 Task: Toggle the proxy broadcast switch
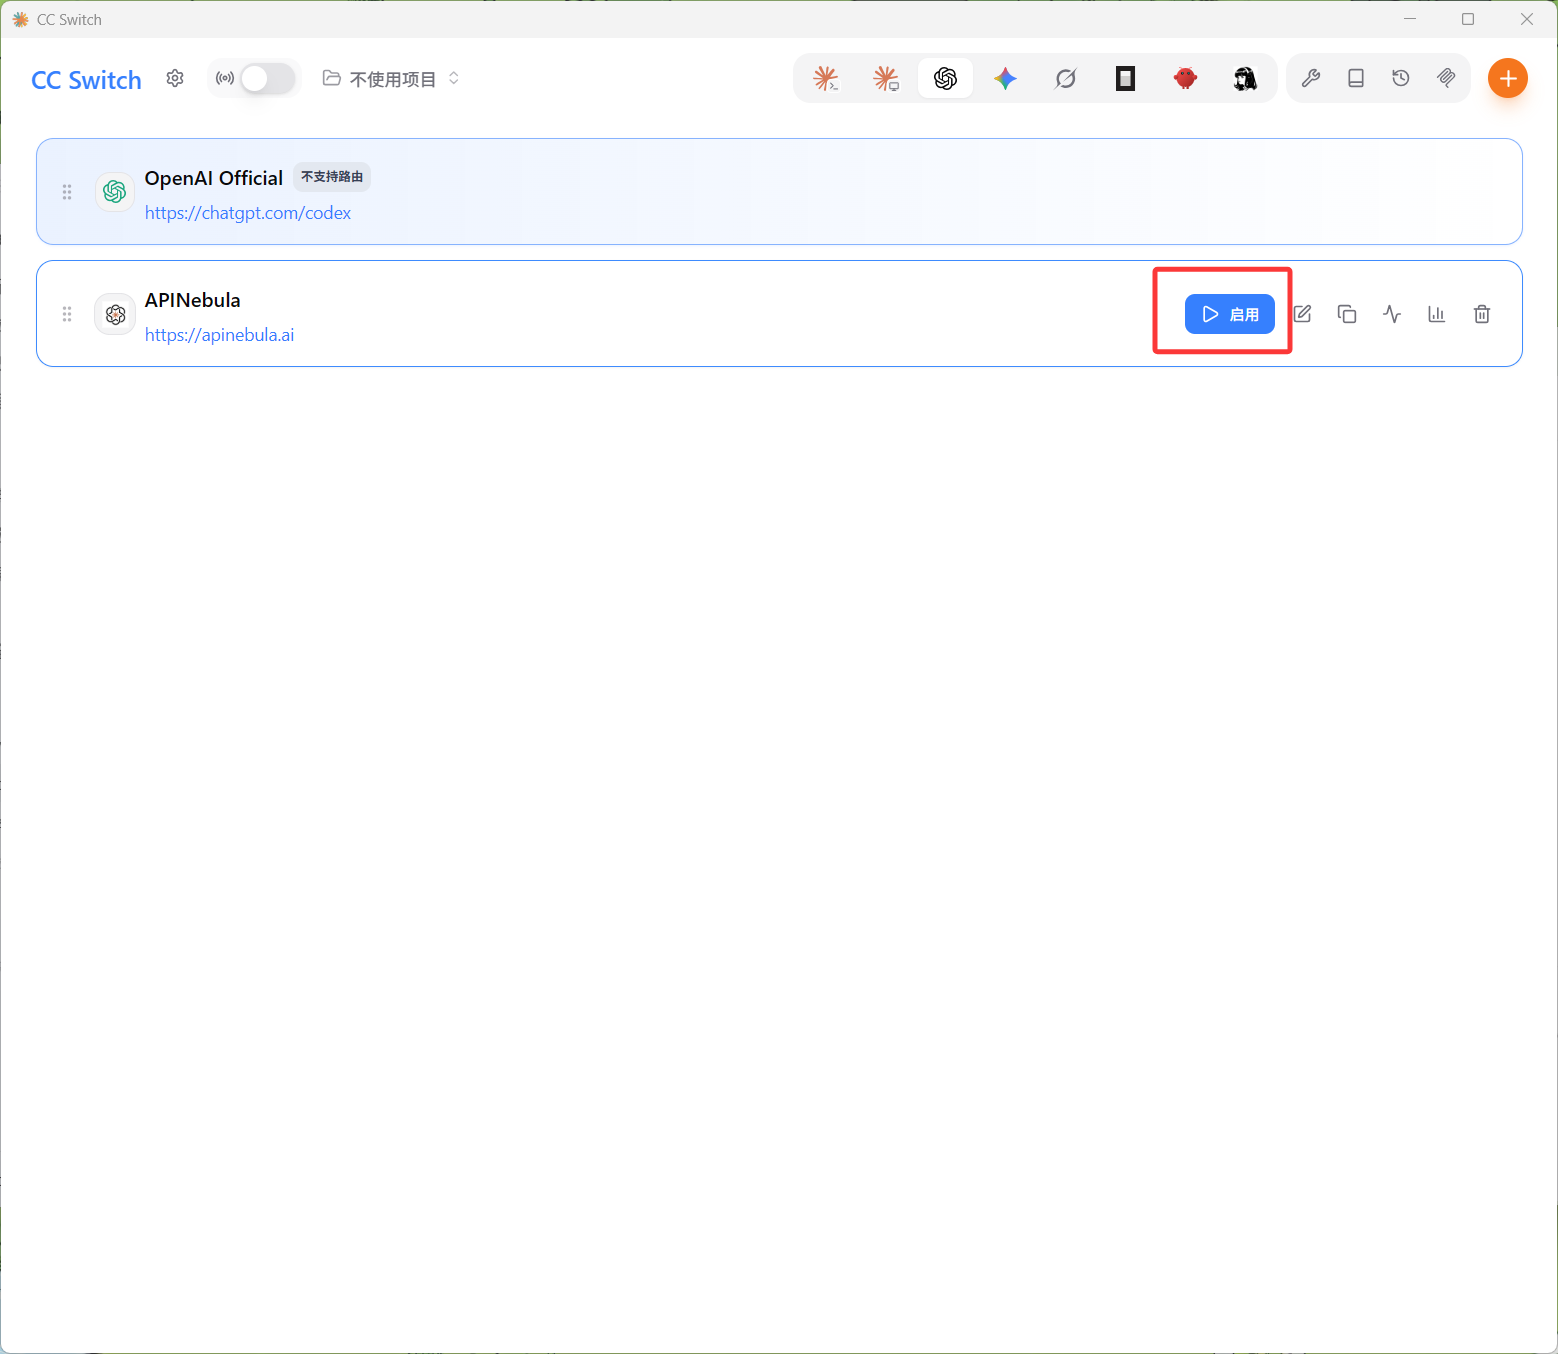[267, 78]
